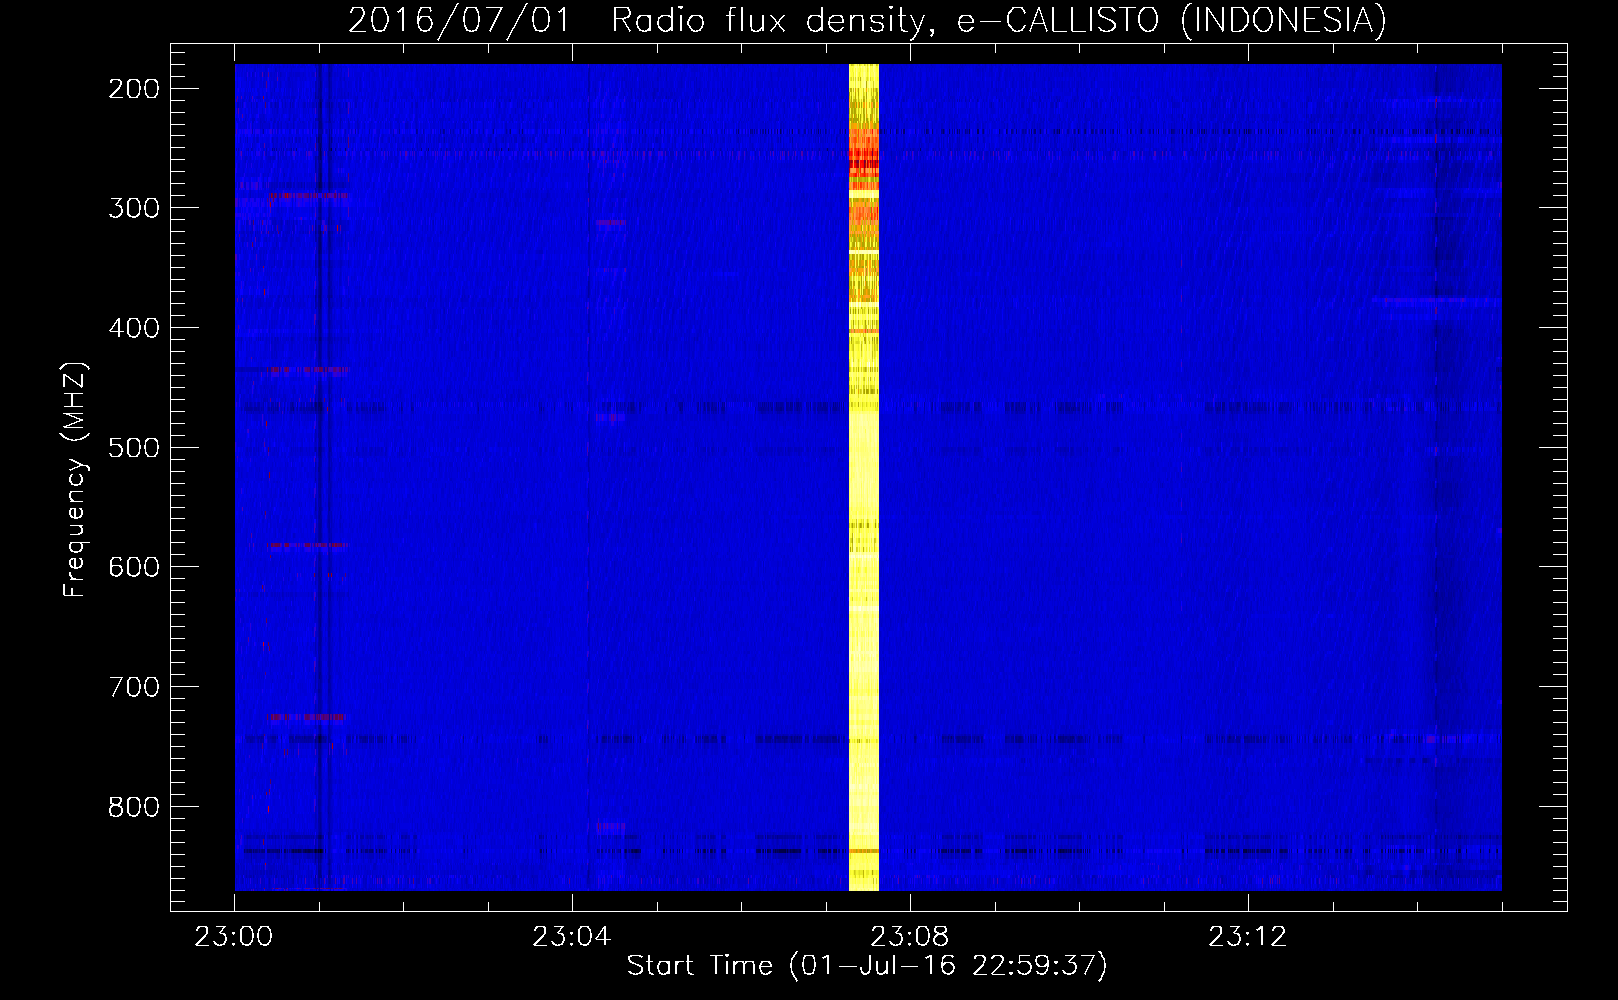Click the 700 frequency tick label

134,687
